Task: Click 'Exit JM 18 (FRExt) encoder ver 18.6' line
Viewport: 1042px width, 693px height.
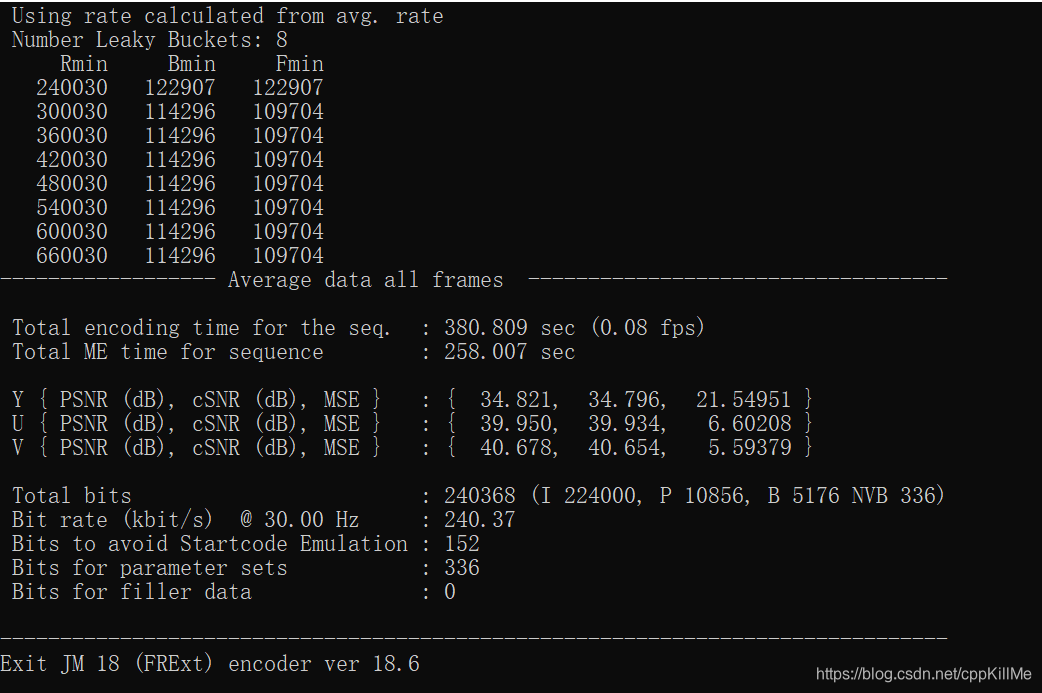Action: 210,664
